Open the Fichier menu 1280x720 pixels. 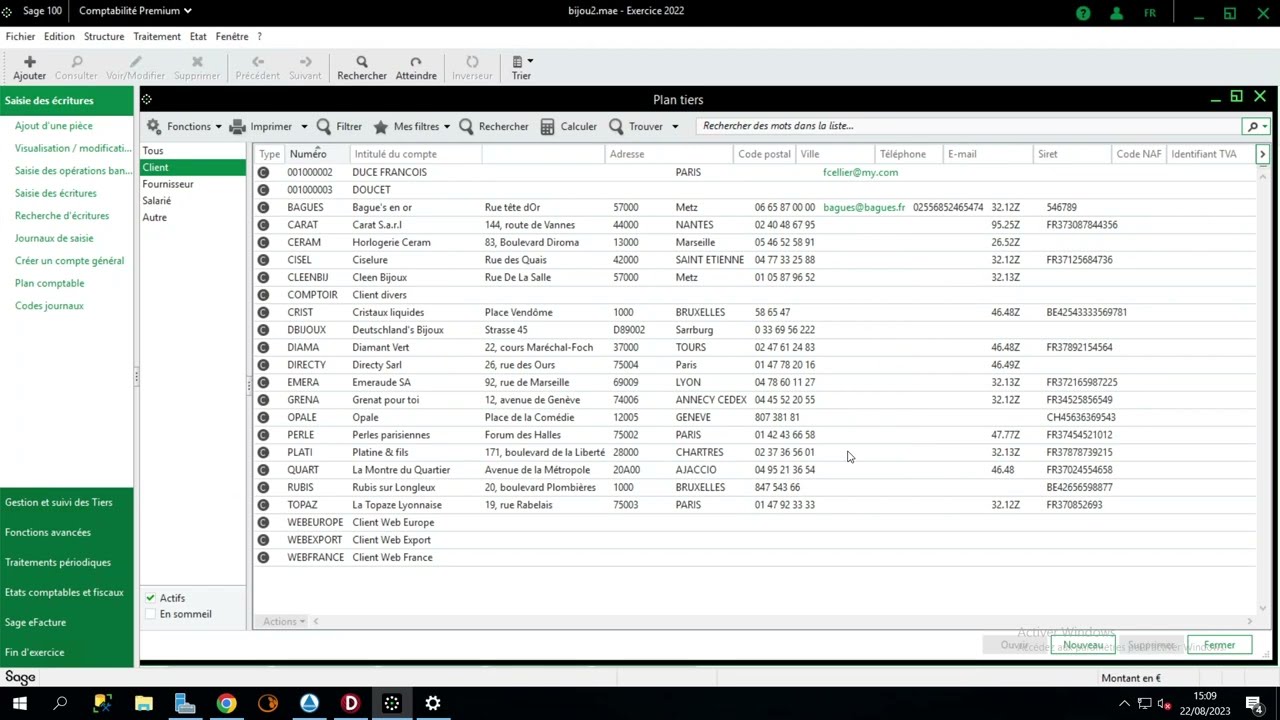click(20, 36)
